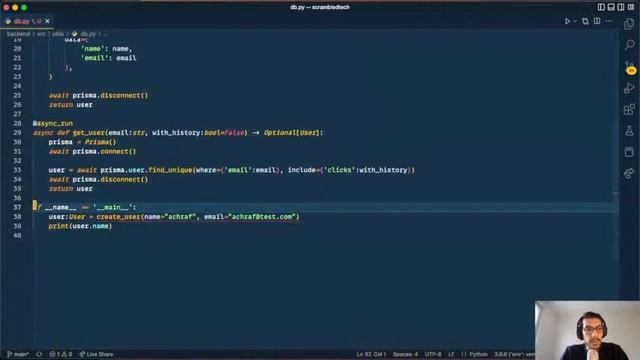Open the Run and Debug view

[x=629, y=88]
